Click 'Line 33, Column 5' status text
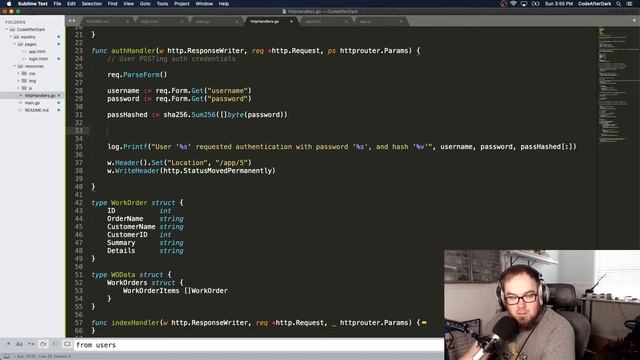 56,356
